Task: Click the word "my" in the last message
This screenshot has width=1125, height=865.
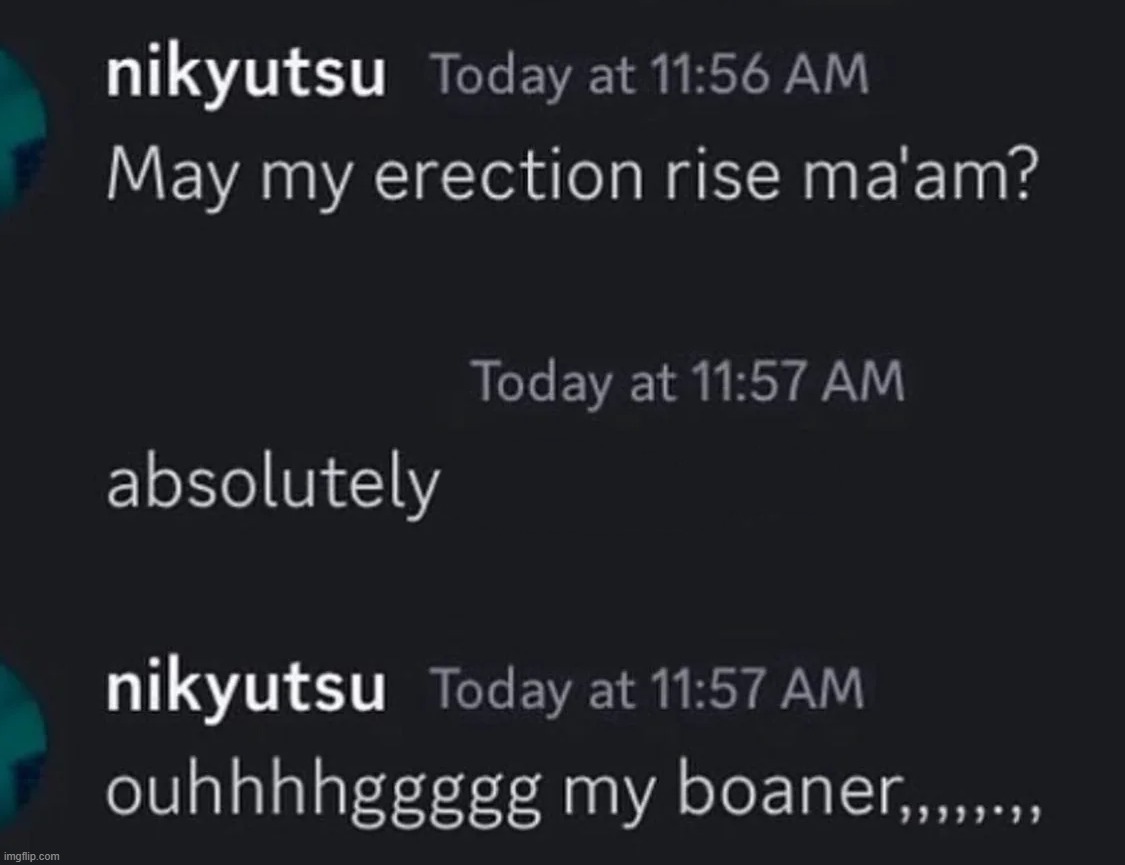Action: (x=608, y=795)
